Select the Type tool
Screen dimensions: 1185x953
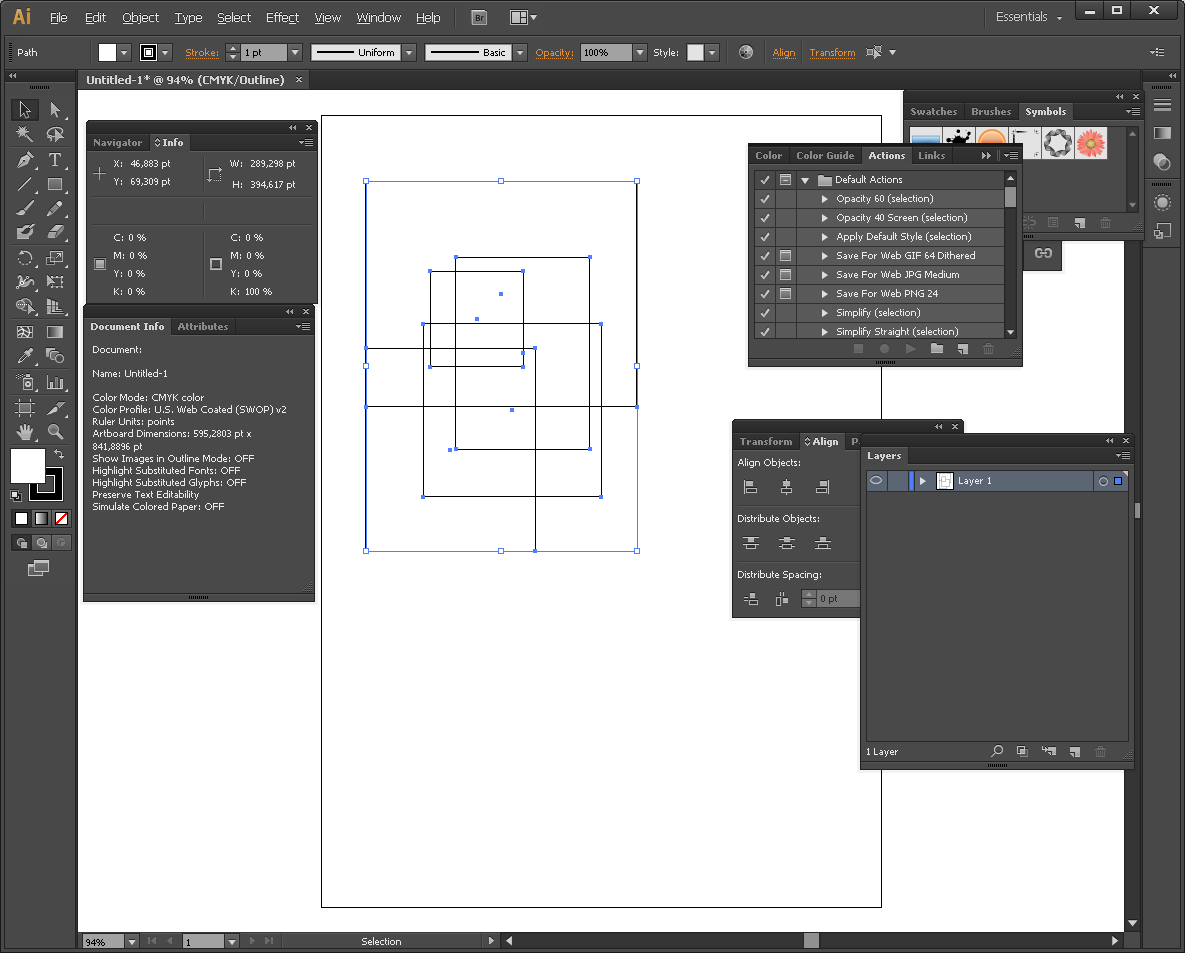click(55, 160)
